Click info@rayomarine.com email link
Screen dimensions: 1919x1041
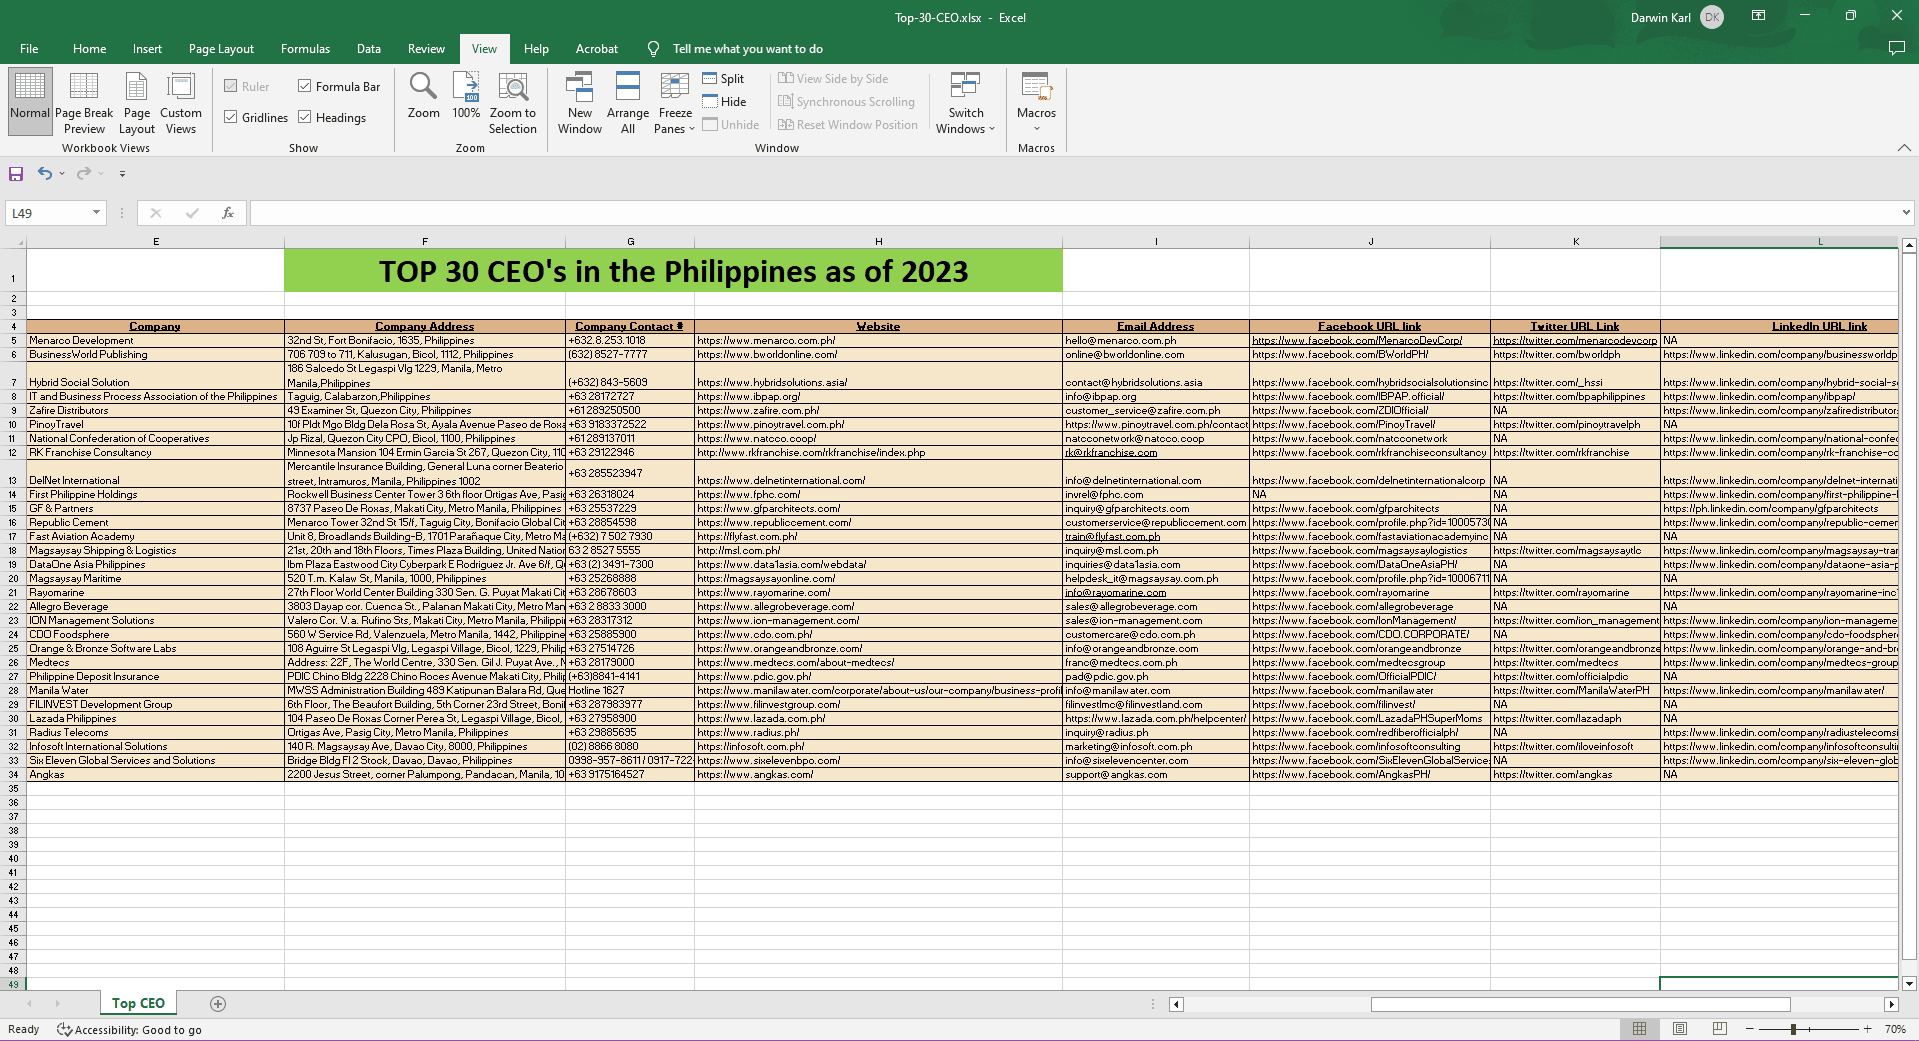1116,593
